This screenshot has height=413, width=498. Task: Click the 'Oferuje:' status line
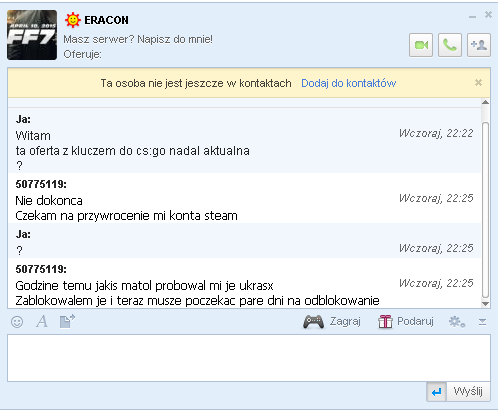pyautogui.click(x=82, y=54)
